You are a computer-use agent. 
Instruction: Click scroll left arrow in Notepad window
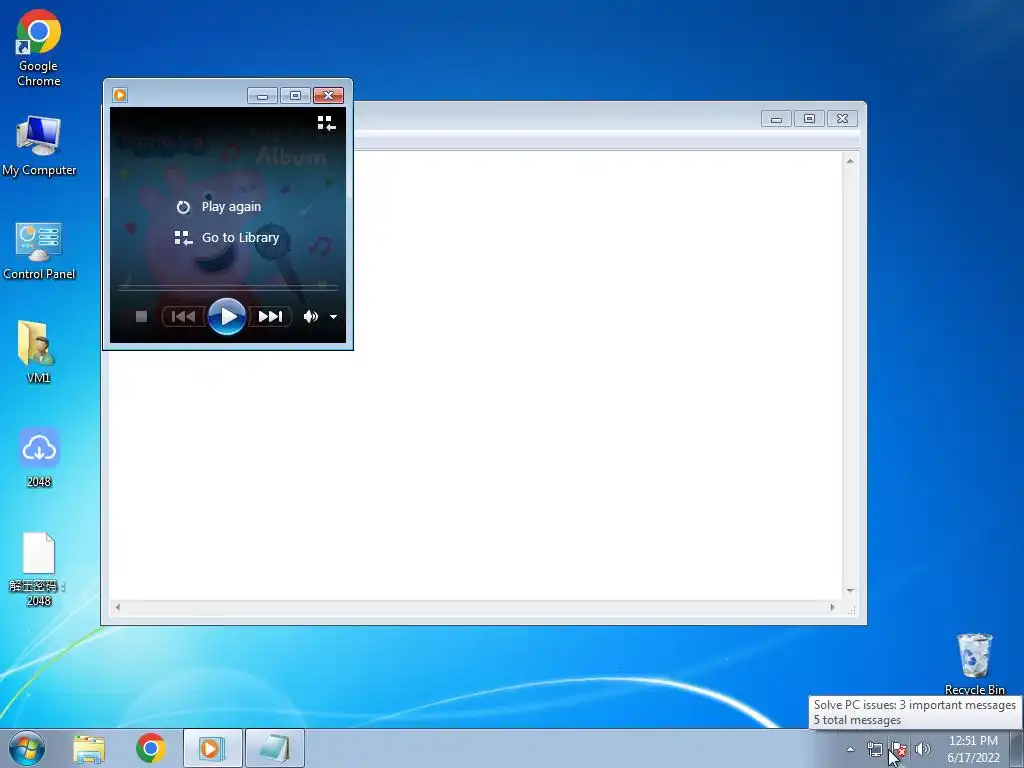click(x=118, y=607)
